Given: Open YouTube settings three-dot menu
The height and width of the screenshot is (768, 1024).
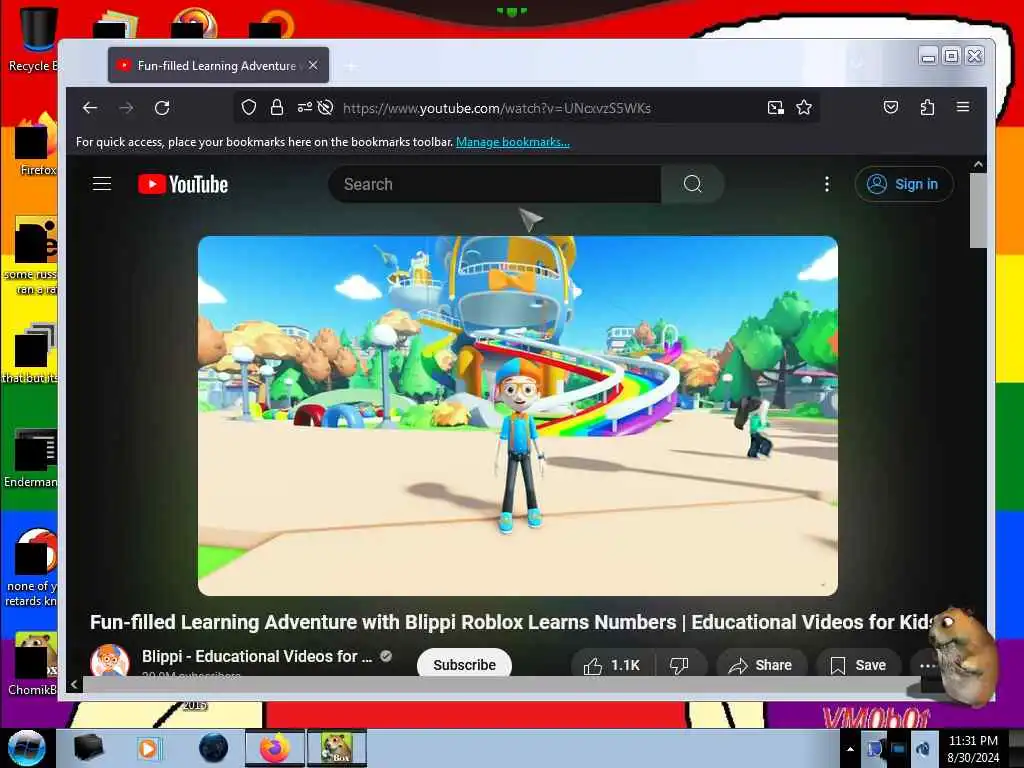Looking at the screenshot, I should pyautogui.click(x=827, y=184).
